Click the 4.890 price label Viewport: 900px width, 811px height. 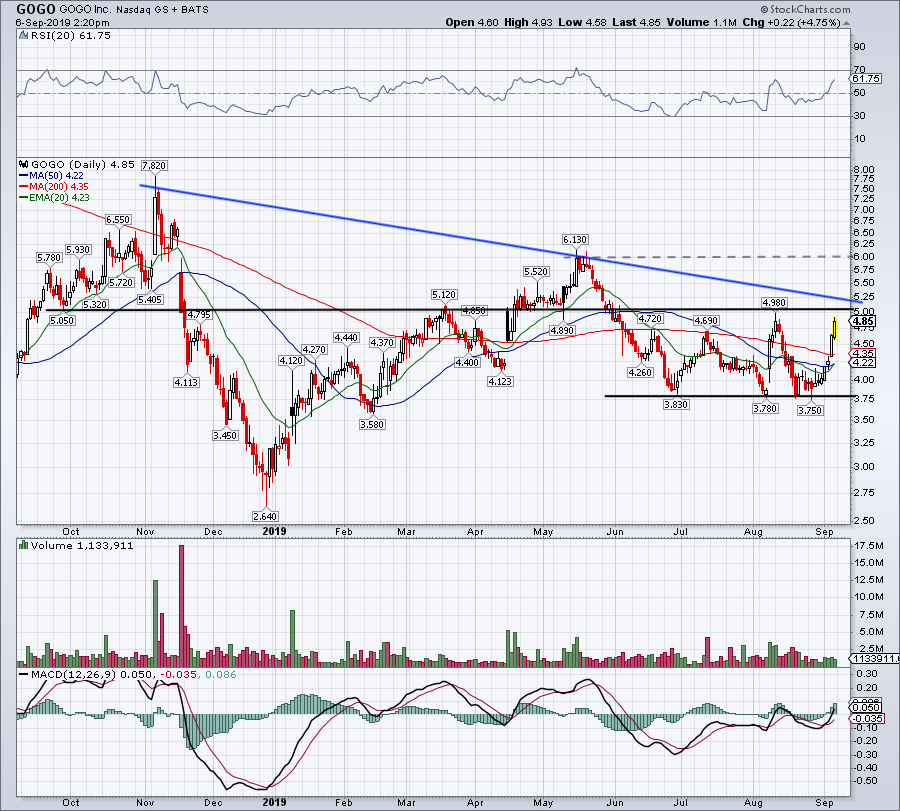pyautogui.click(x=562, y=330)
